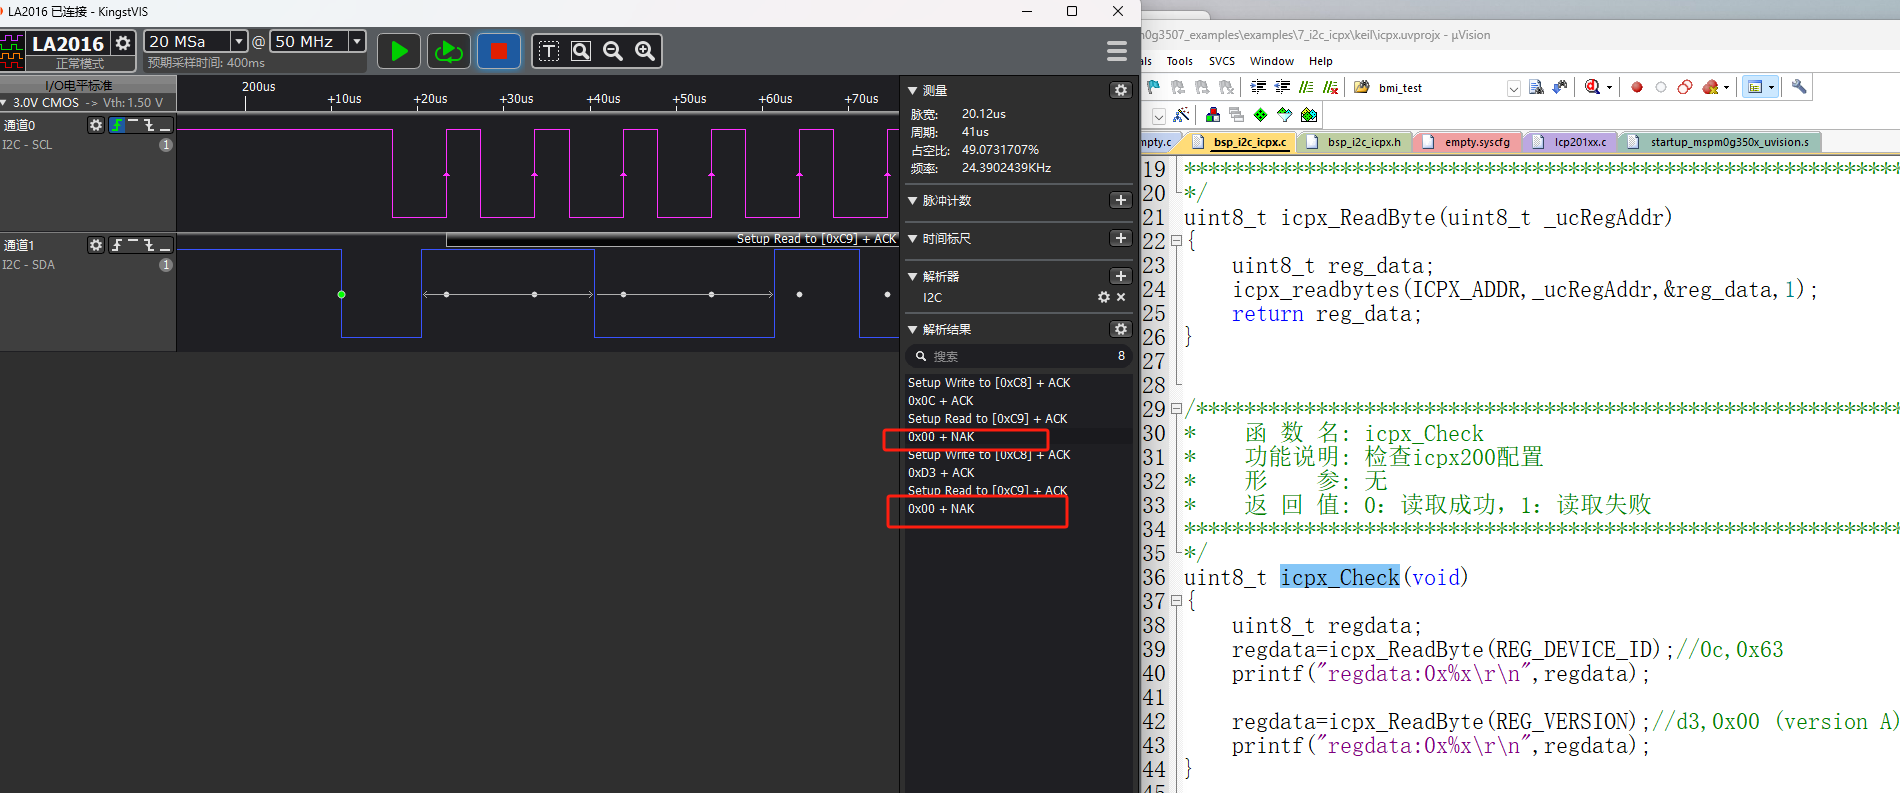Viewport: 1900px width, 793px height.
Task: Select the '0x0C + ACK' result row
Action: click(1017, 401)
